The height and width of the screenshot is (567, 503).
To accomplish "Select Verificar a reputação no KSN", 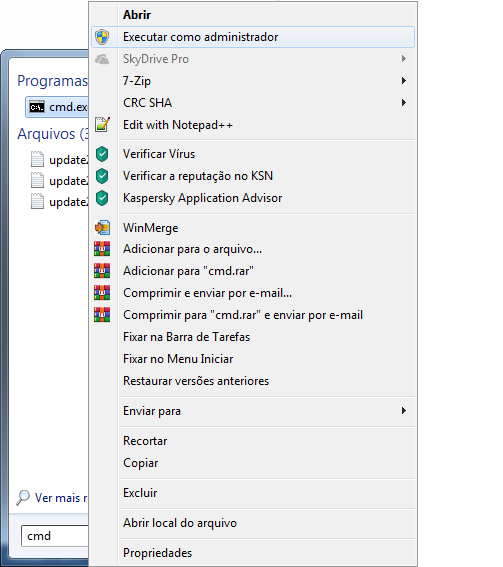I will (253, 176).
